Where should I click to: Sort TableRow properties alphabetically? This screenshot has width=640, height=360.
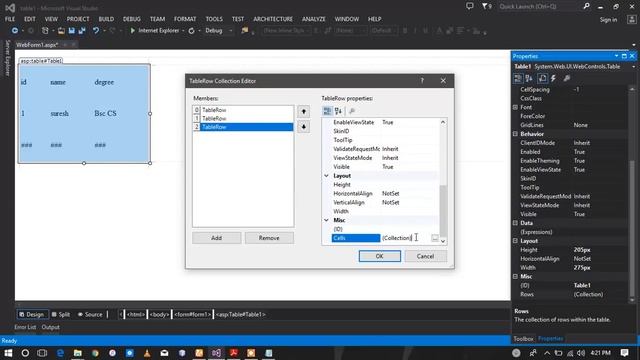point(338,111)
